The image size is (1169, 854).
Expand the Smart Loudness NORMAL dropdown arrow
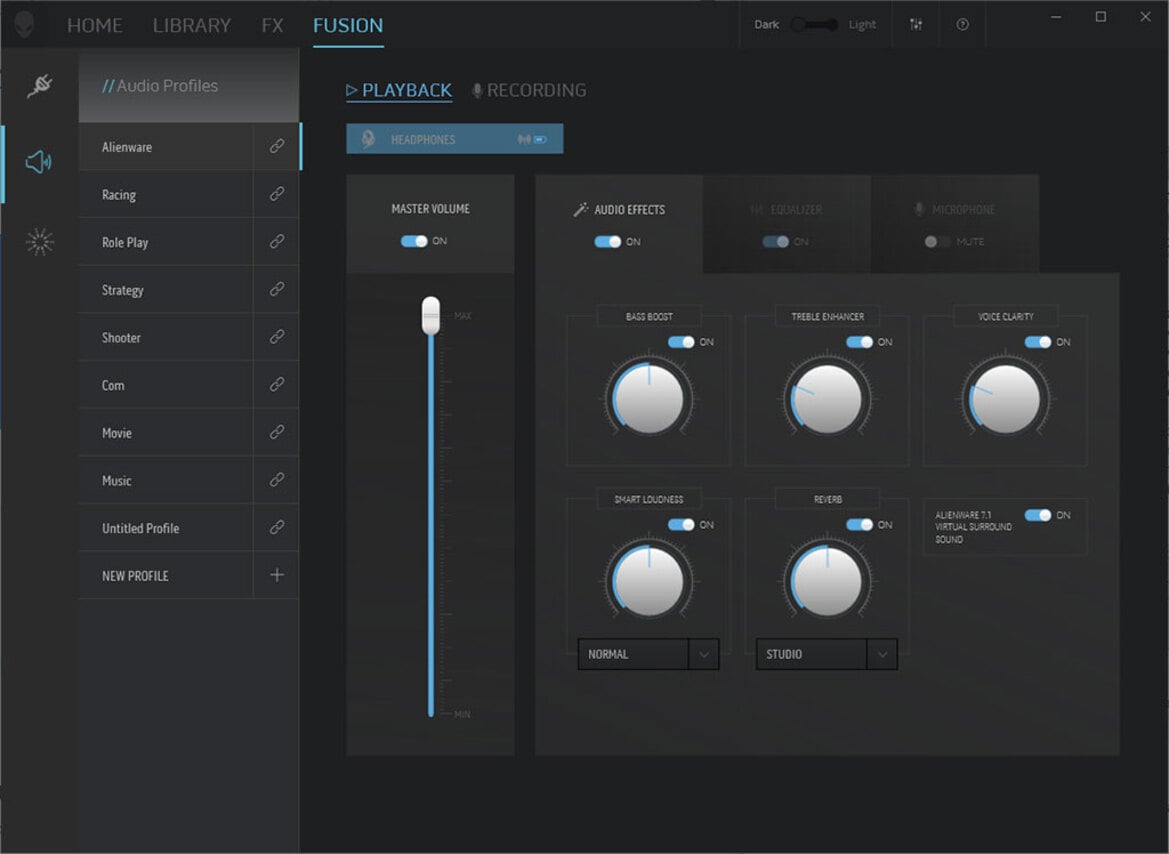tap(704, 654)
